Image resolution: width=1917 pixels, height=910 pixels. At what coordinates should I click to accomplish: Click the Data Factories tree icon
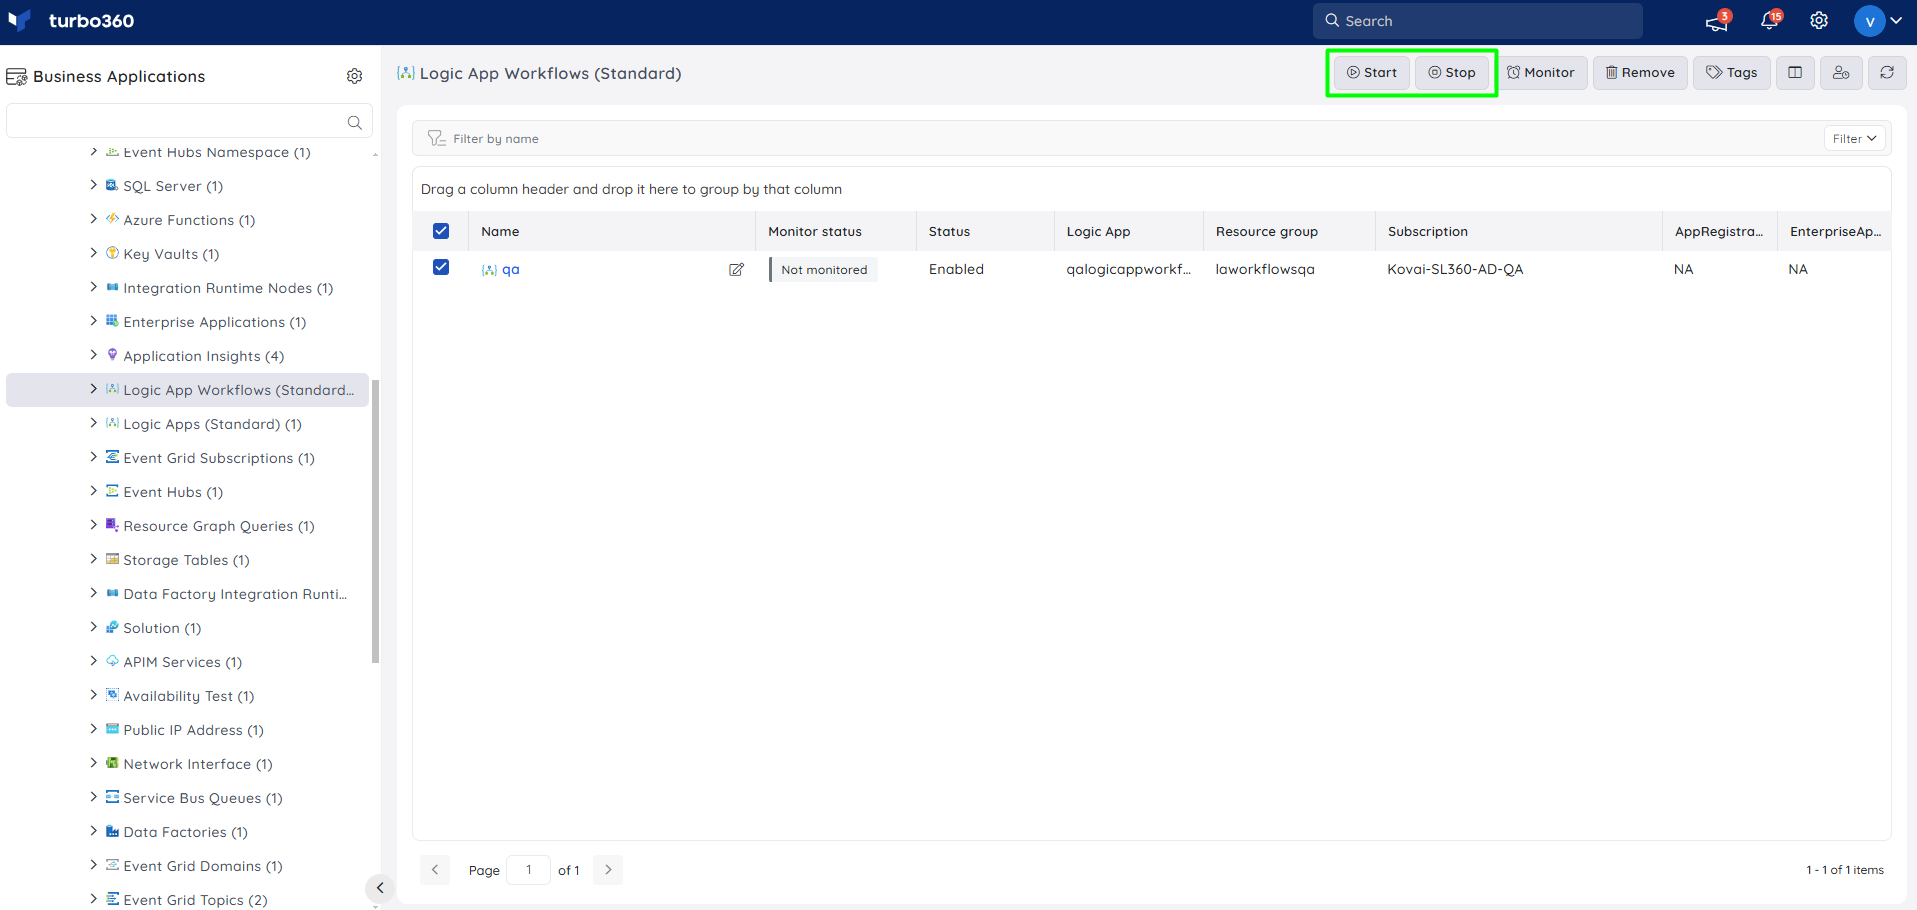point(112,831)
